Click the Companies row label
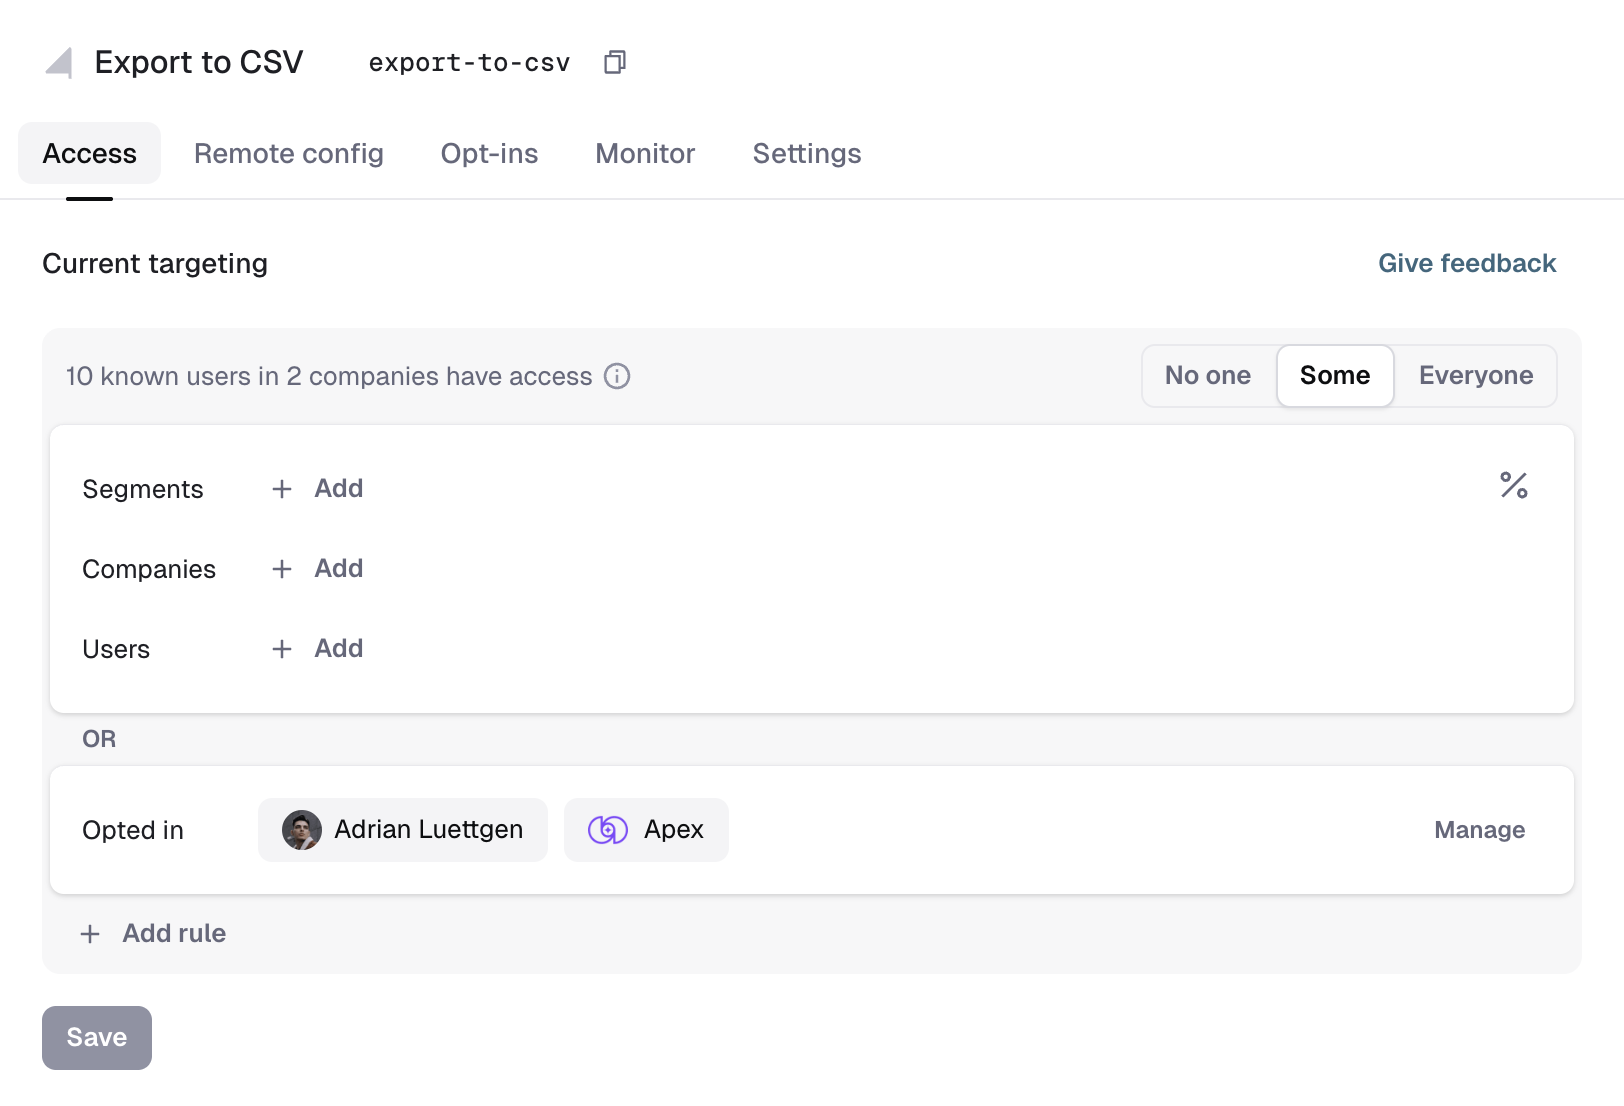 (x=149, y=569)
